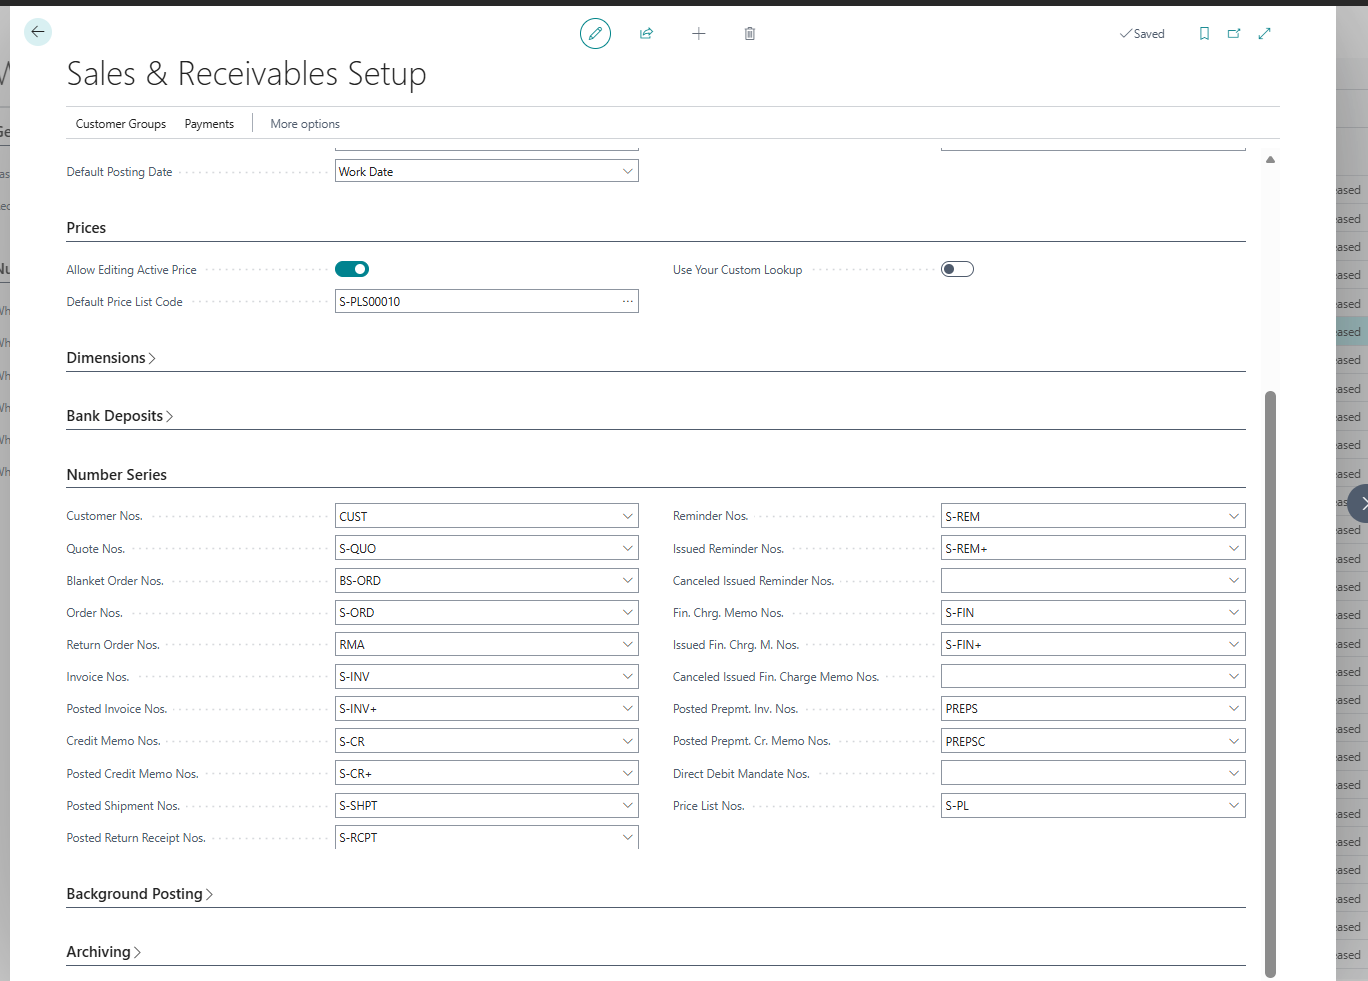Image resolution: width=1368 pixels, height=981 pixels.
Task: Open Posted Invoice Nos. dropdown arrow
Action: coord(628,708)
